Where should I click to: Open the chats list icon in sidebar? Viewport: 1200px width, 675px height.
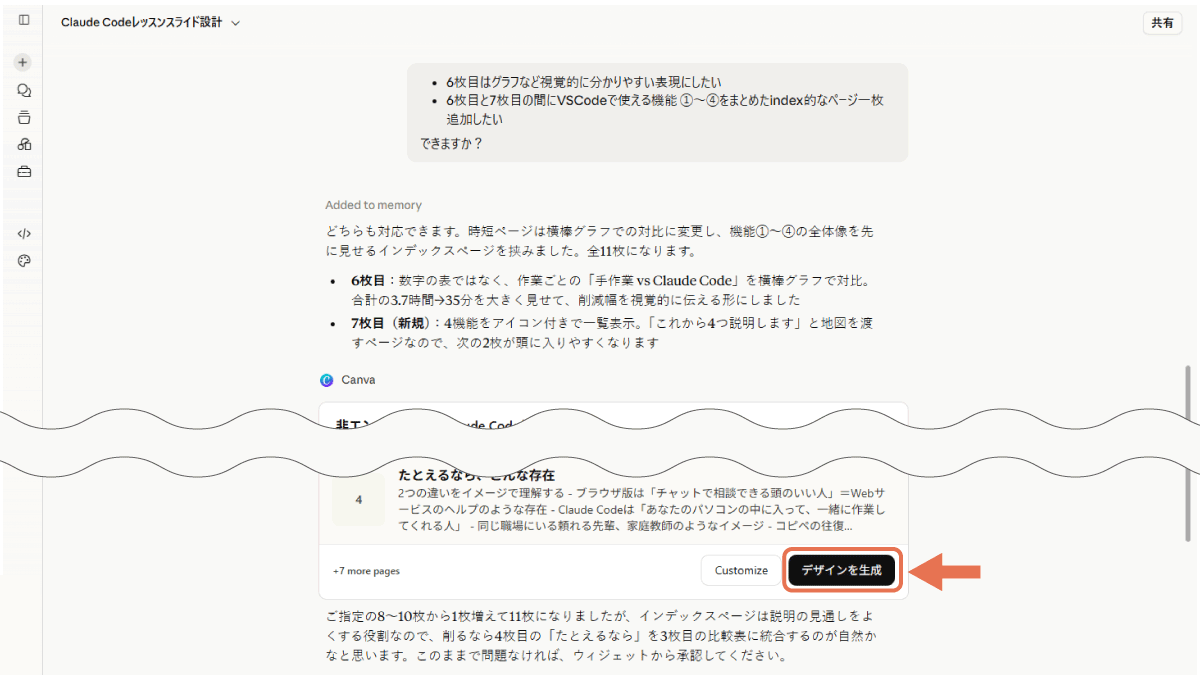pyautogui.click(x=24, y=90)
